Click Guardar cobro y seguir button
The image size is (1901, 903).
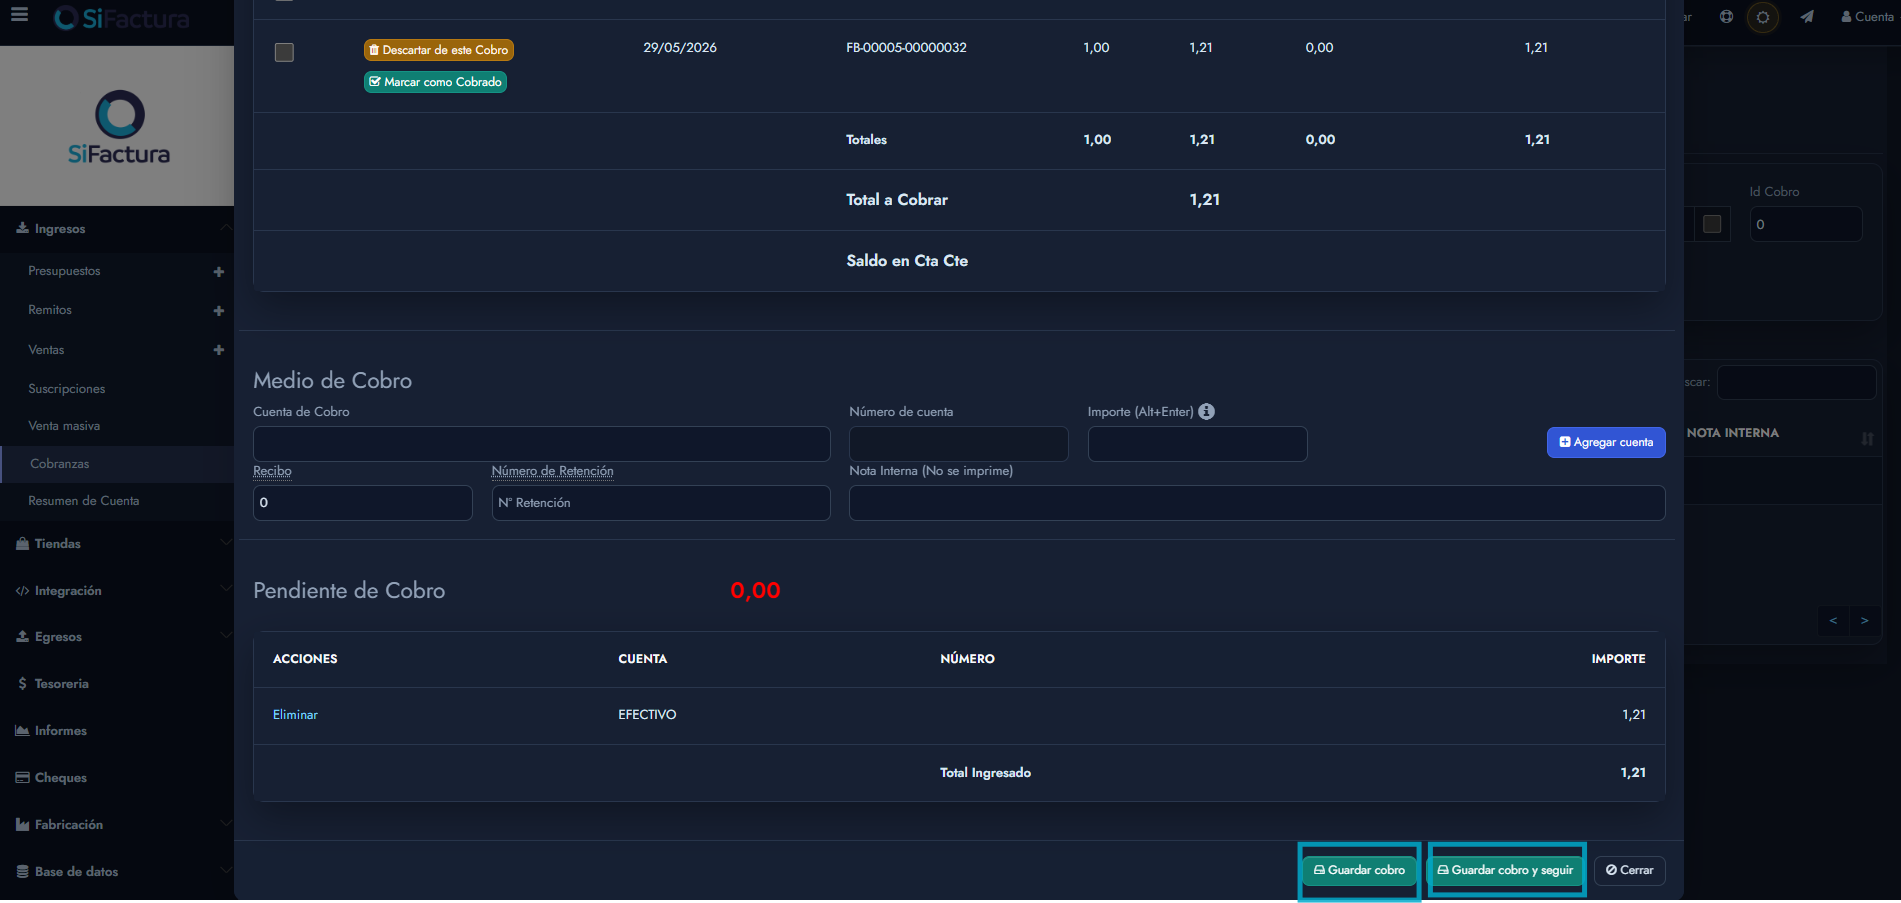(x=1506, y=870)
